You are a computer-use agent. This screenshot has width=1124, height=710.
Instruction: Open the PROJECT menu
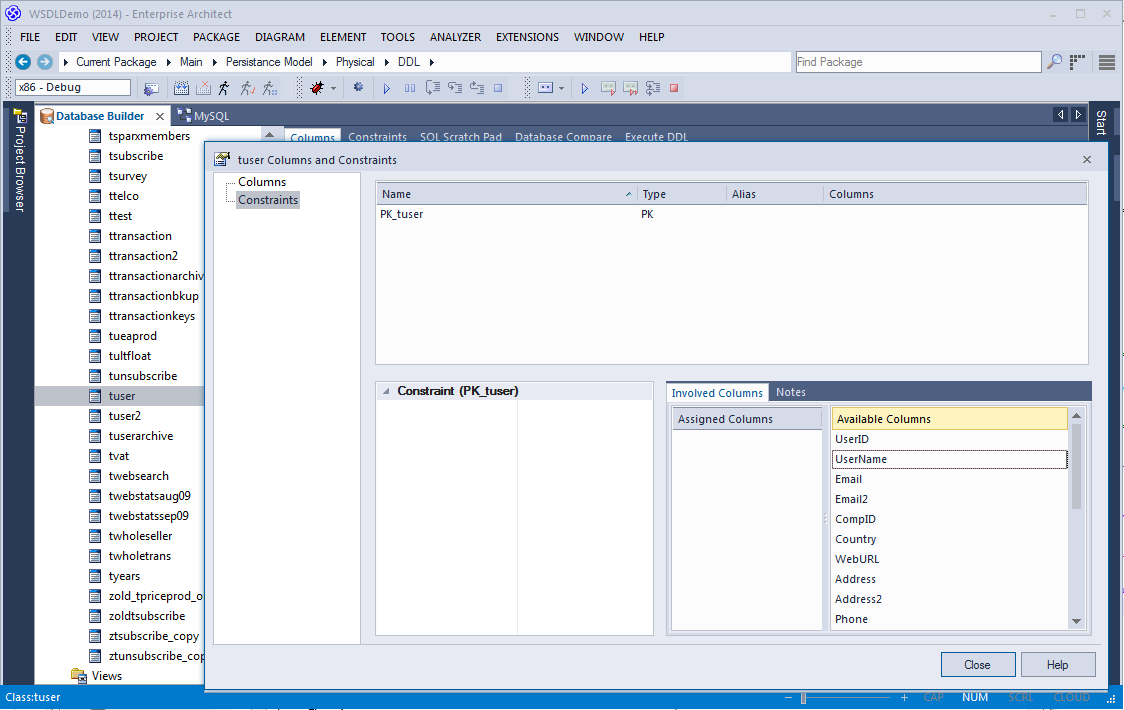tap(156, 37)
